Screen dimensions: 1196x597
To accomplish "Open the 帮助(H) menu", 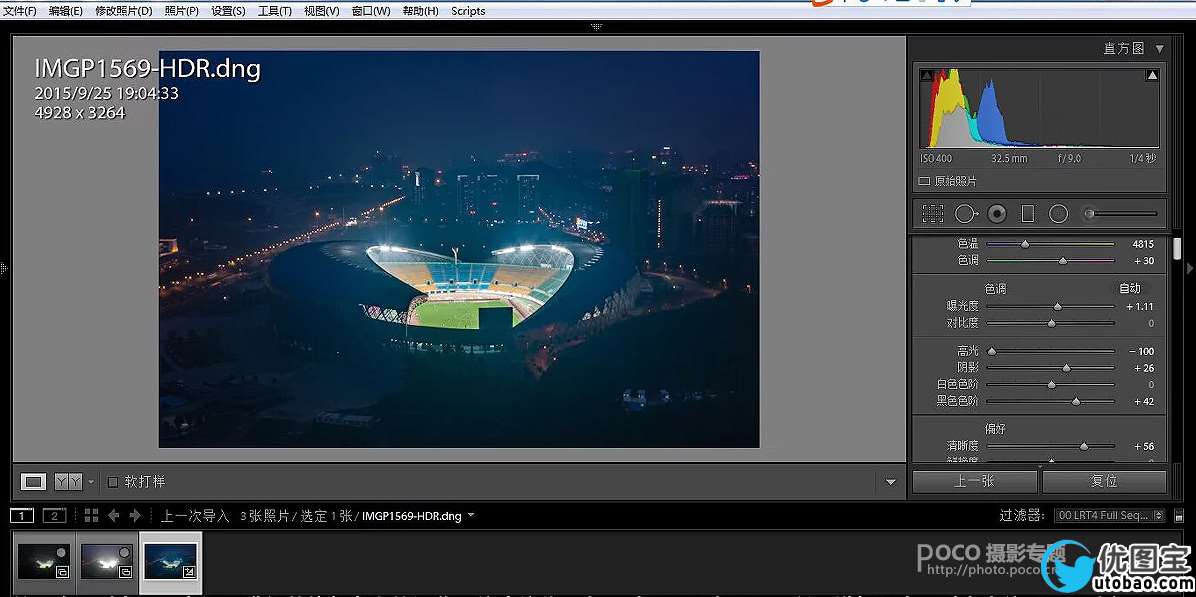I will pyautogui.click(x=420, y=11).
